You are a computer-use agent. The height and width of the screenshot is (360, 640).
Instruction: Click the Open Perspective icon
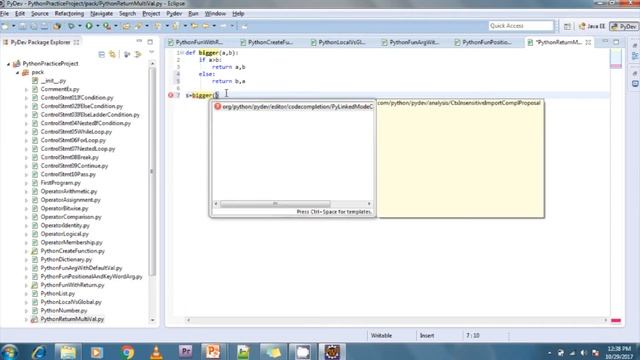(567, 26)
